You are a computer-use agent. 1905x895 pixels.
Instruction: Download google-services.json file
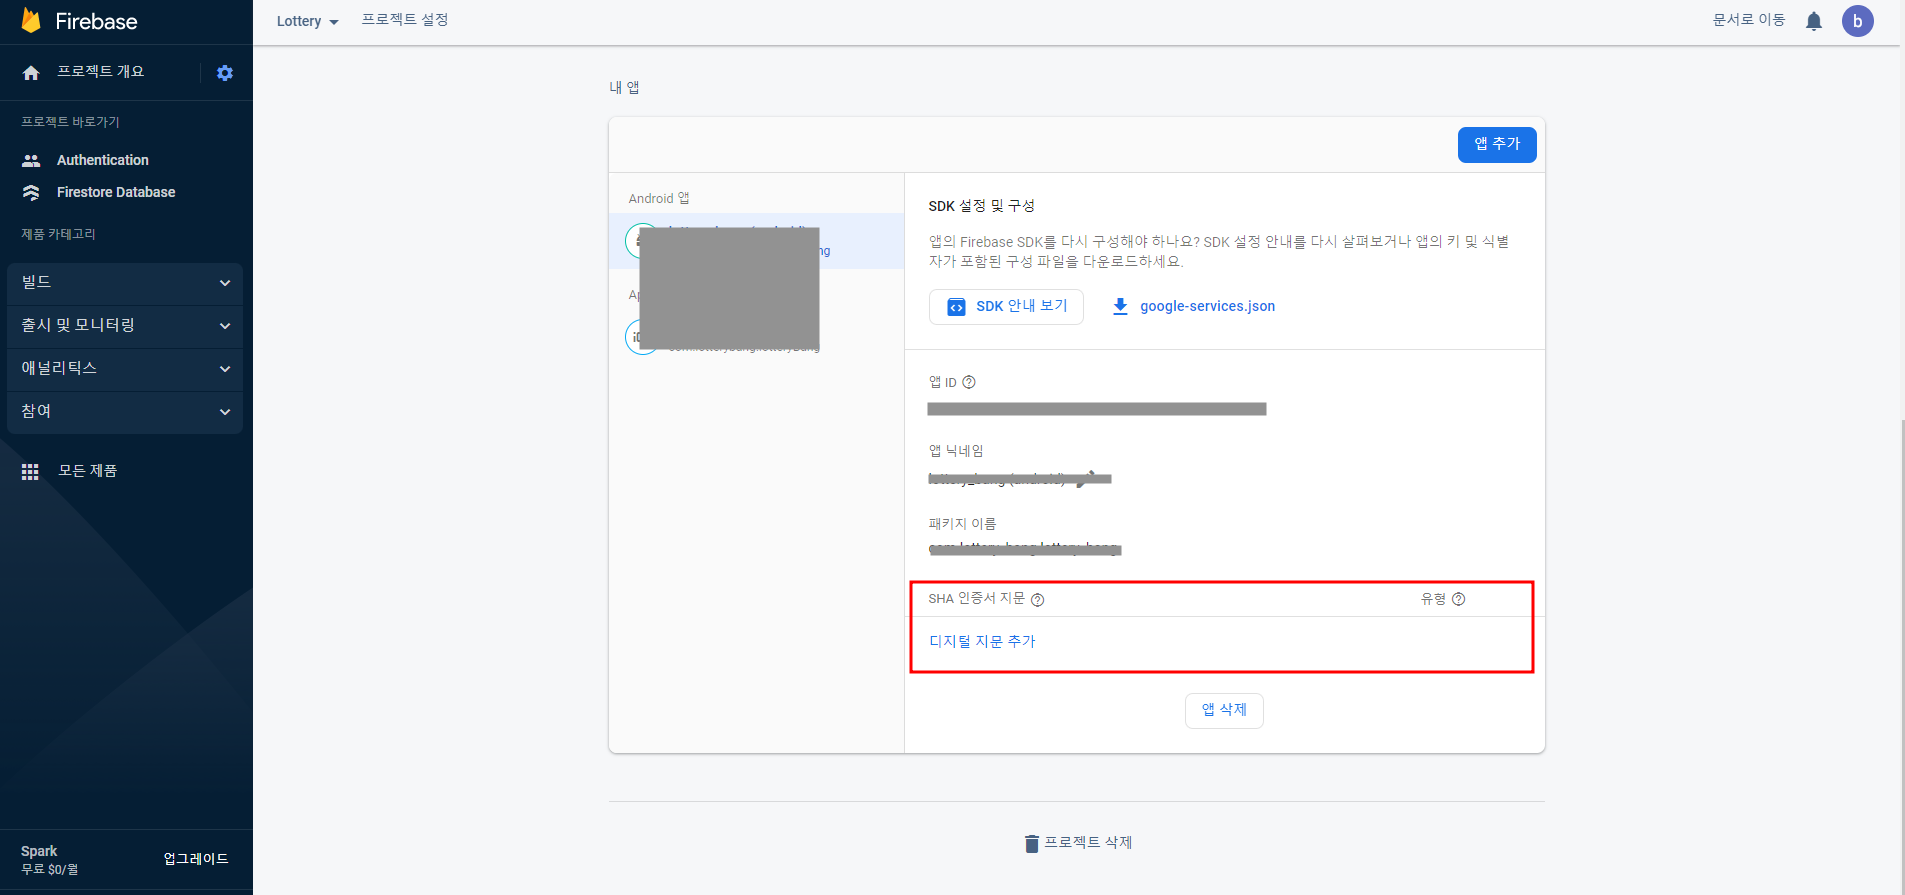click(x=1194, y=307)
